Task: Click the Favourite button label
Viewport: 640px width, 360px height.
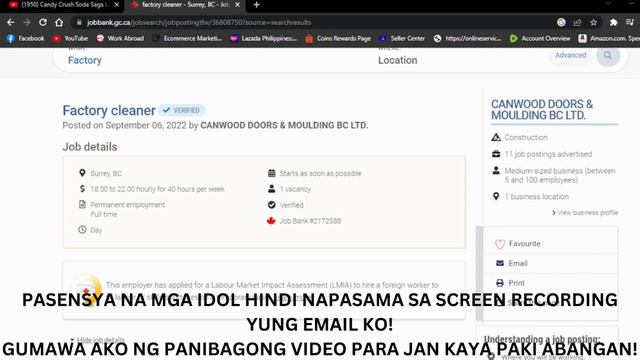Action: [524, 244]
